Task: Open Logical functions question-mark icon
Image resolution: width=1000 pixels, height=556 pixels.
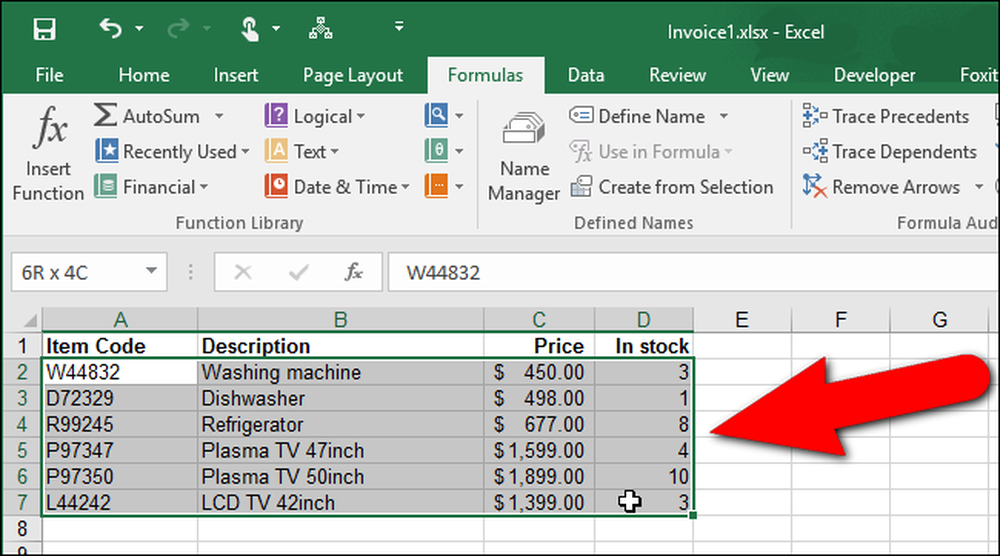Action: pyautogui.click(x=276, y=115)
